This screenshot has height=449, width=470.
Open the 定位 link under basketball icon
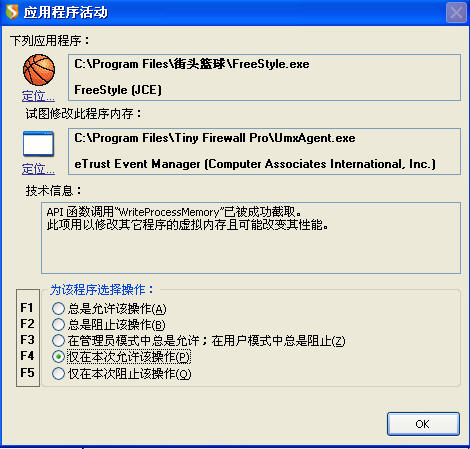click(38, 96)
